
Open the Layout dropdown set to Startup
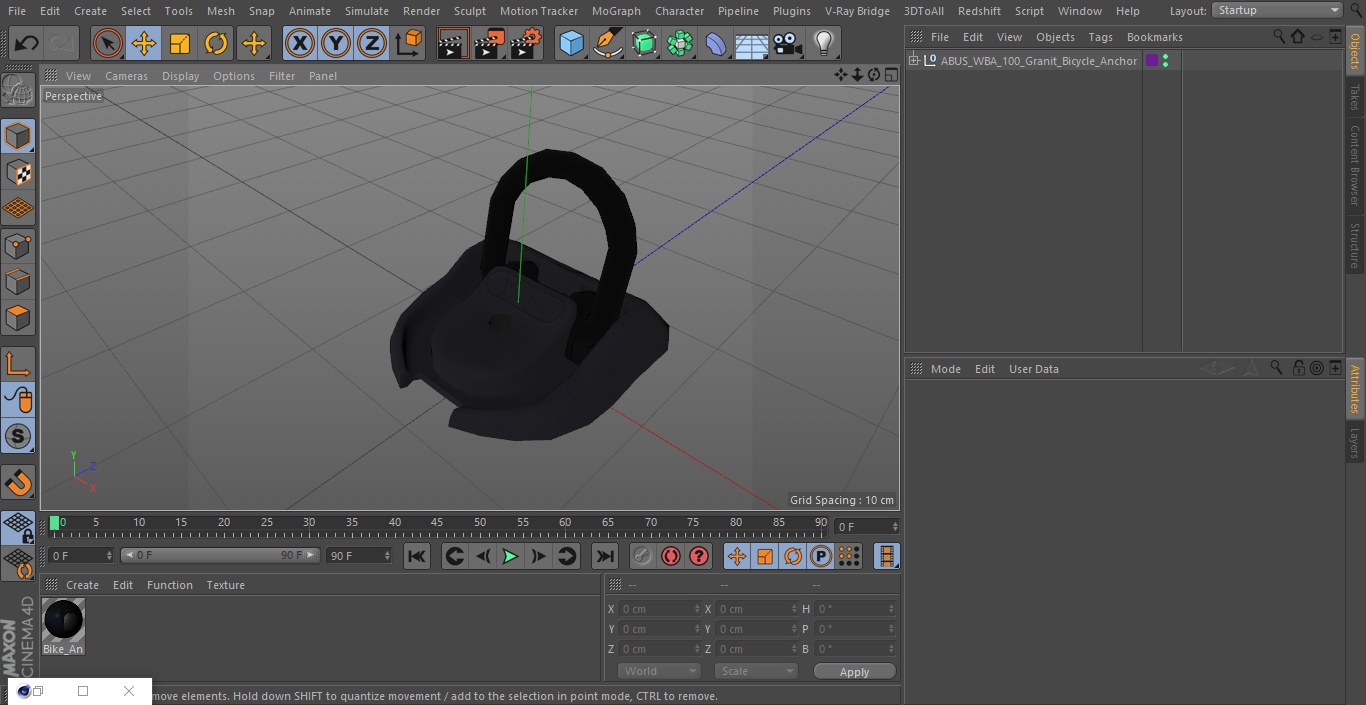(1277, 10)
